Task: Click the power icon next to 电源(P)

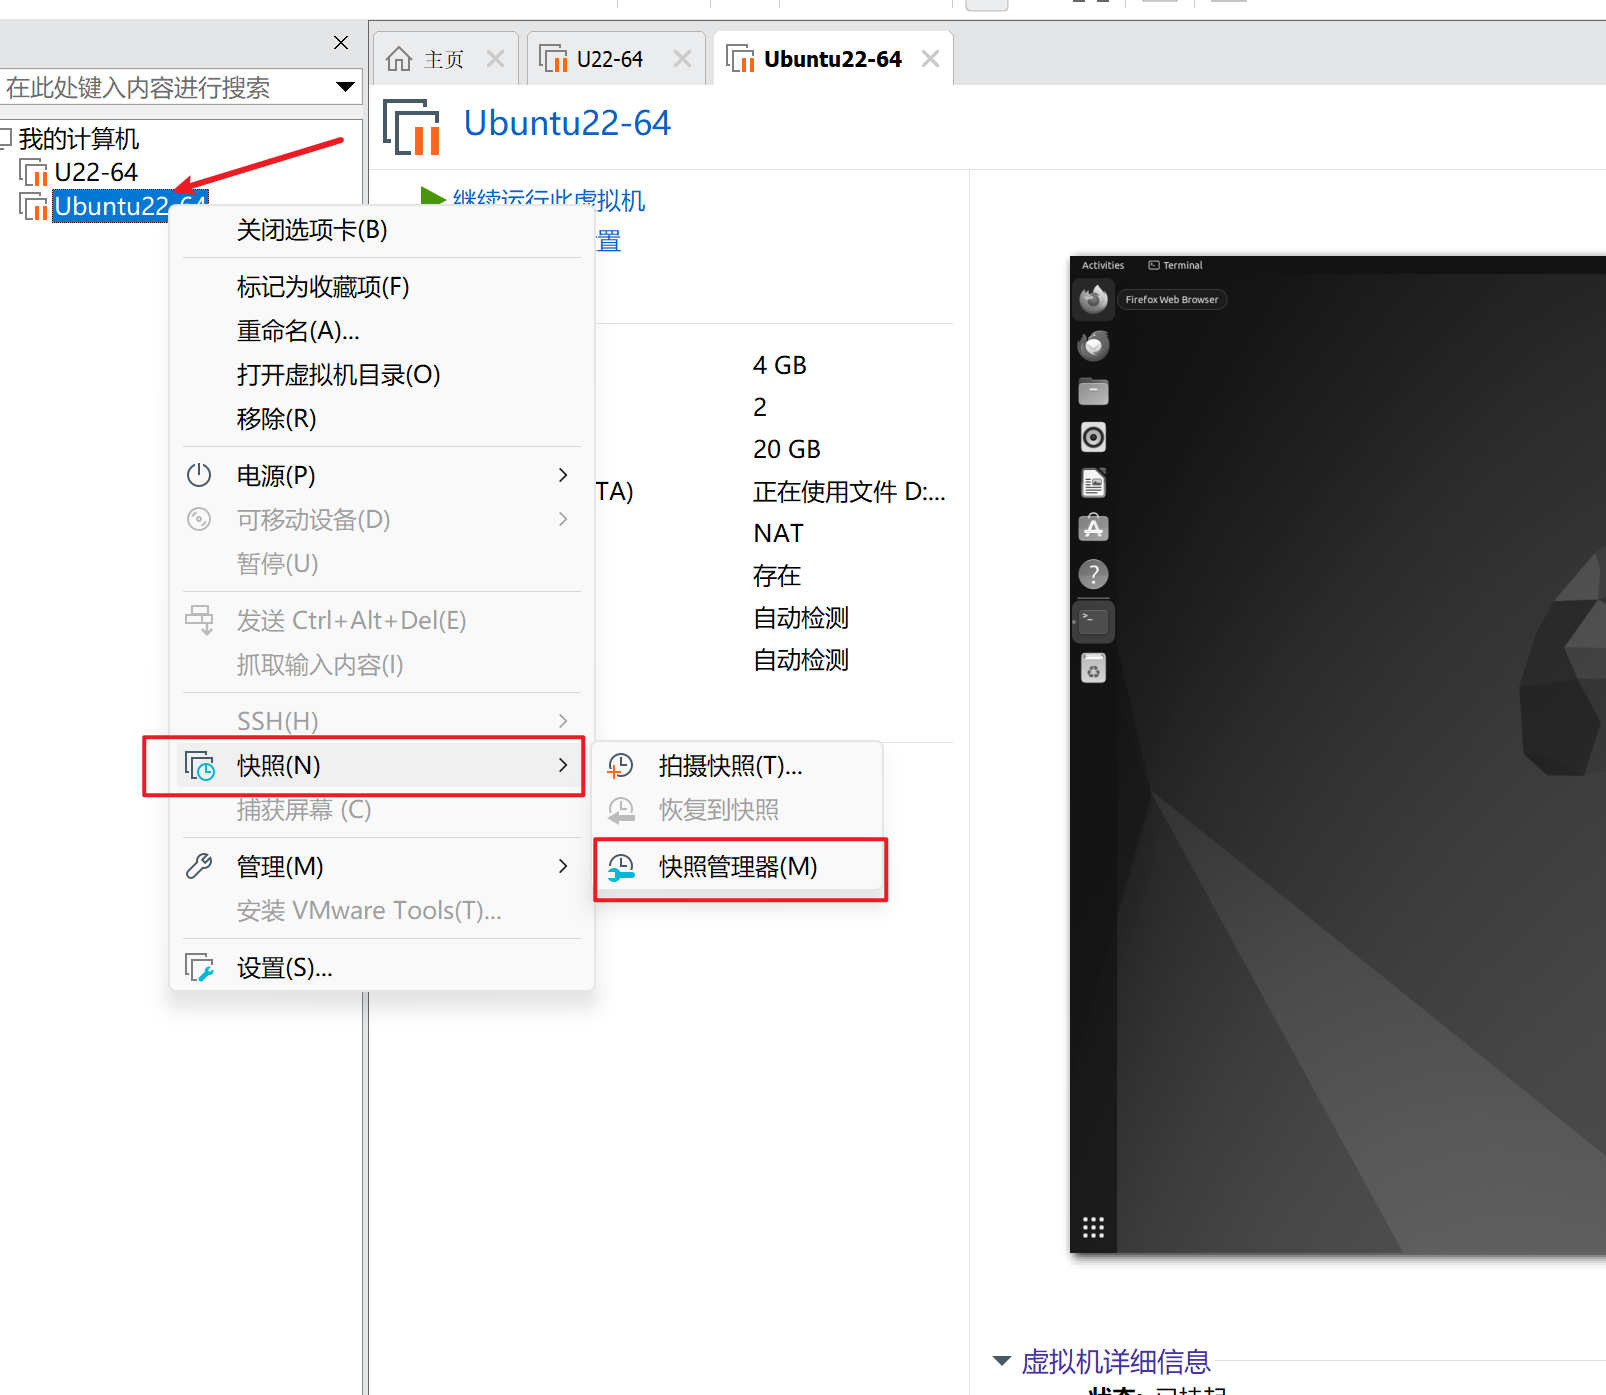Action: click(199, 475)
